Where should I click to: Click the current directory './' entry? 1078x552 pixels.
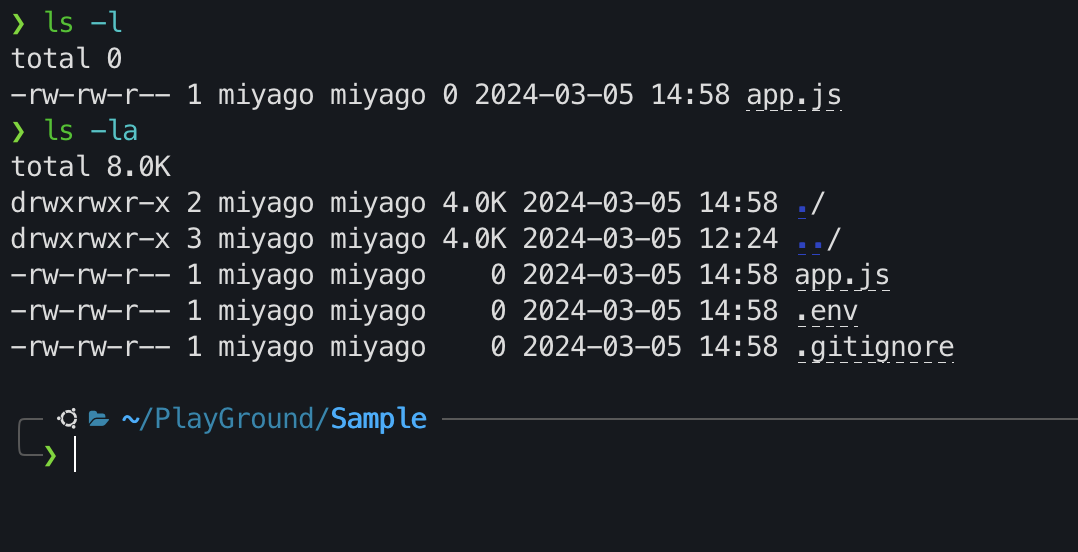810,202
